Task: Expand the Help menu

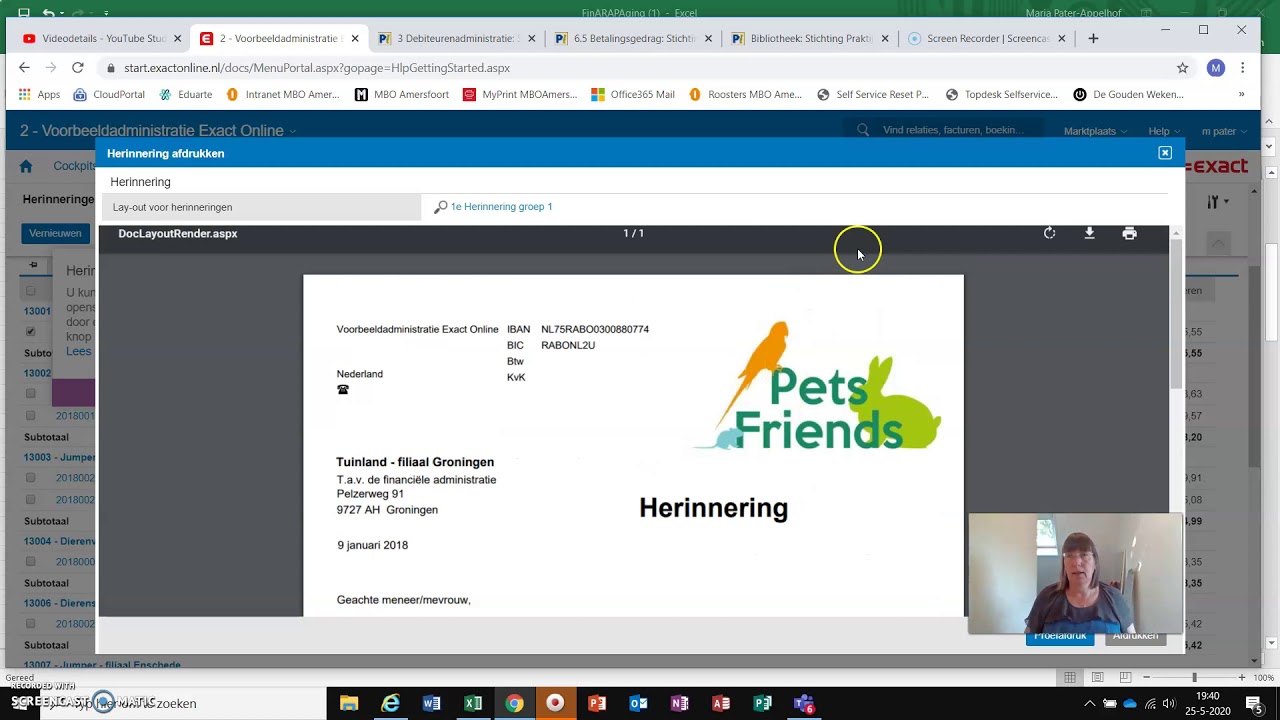Action: [1164, 131]
